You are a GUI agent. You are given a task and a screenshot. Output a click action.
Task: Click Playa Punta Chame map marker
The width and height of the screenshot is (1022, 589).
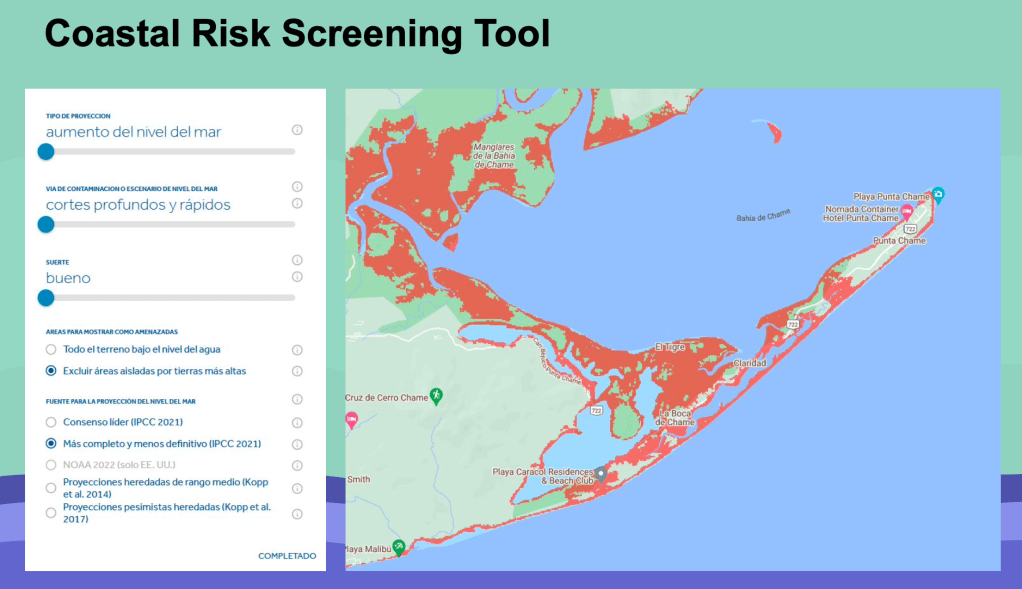coord(938,195)
